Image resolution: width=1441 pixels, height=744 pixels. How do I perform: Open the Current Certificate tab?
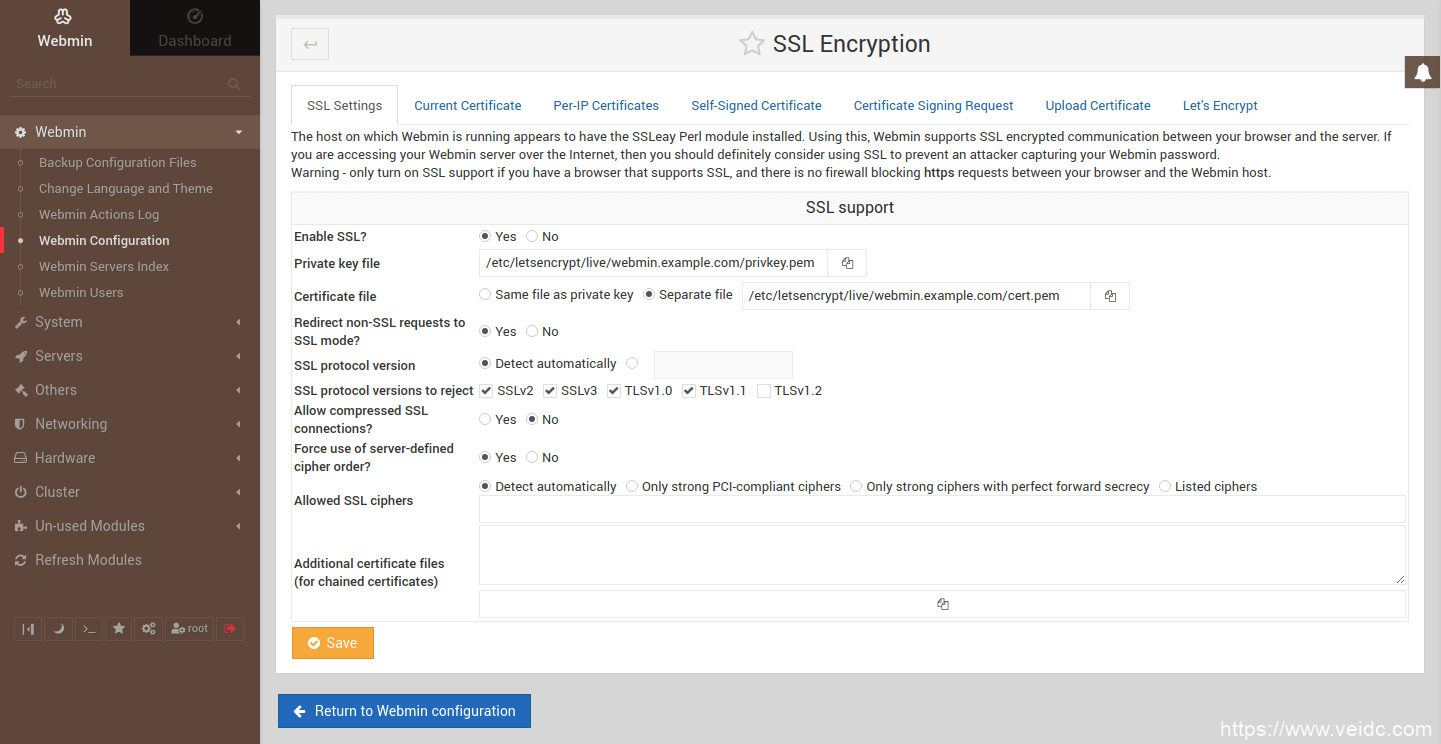click(x=467, y=105)
